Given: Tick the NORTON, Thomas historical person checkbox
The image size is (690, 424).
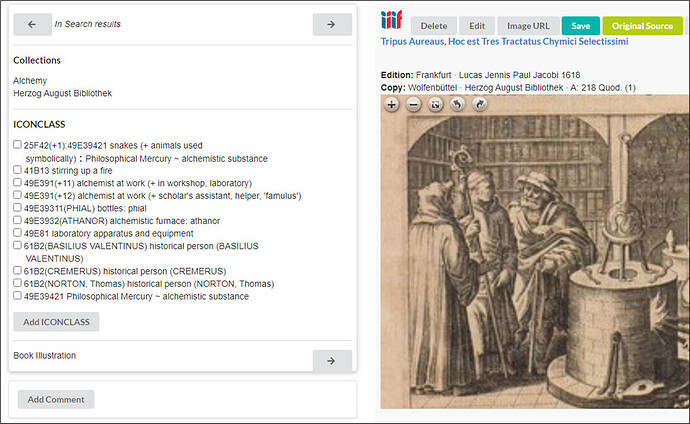Looking at the screenshot, I should click(x=17, y=283).
